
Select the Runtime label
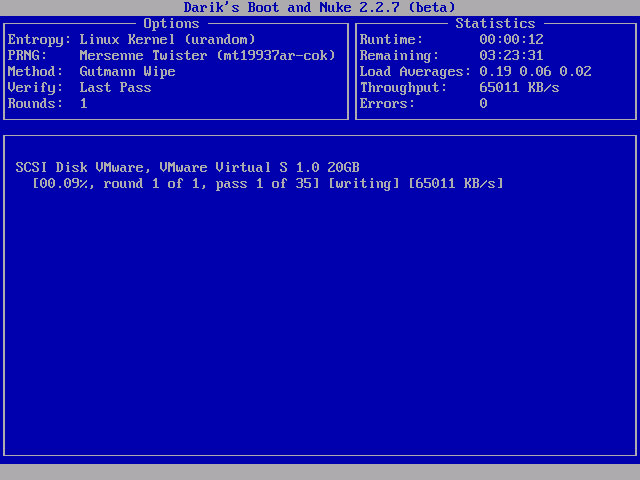(x=391, y=40)
